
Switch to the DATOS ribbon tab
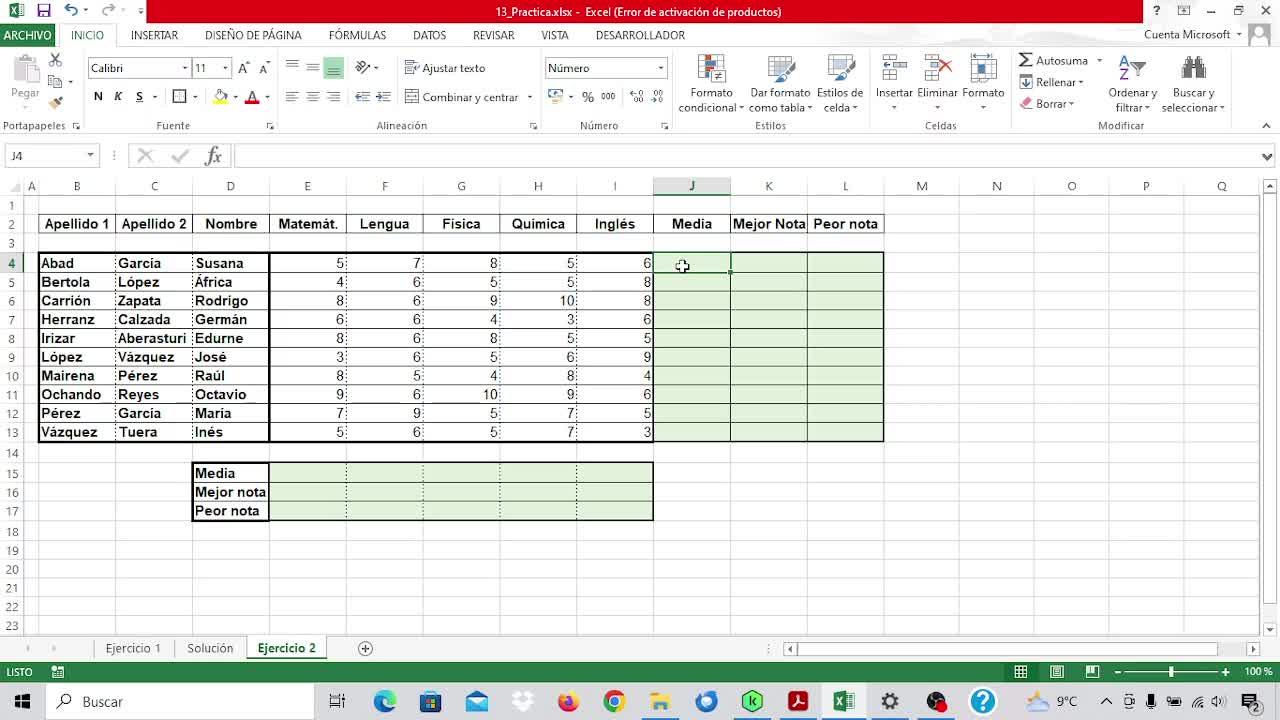[429, 35]
